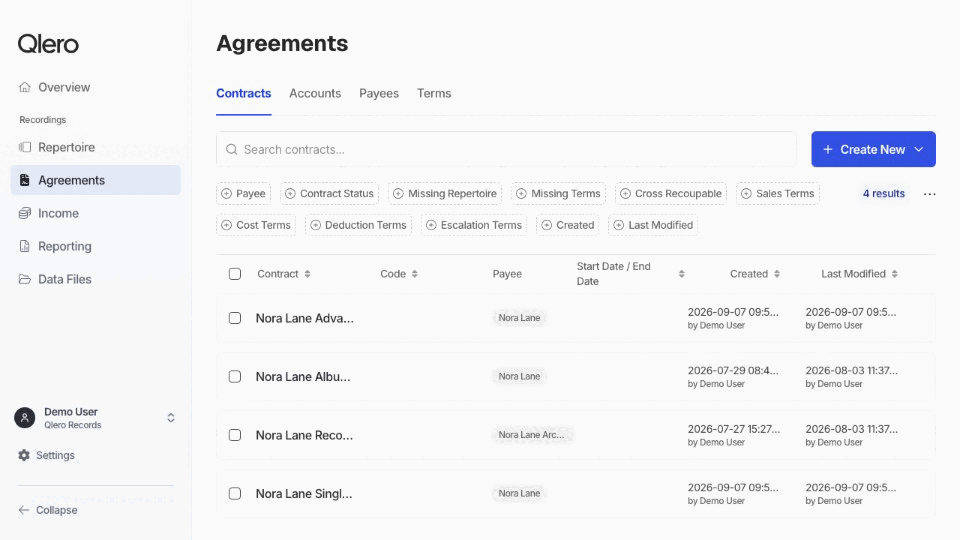
Task: Click the Overview home icon
Action: [24, 87]
